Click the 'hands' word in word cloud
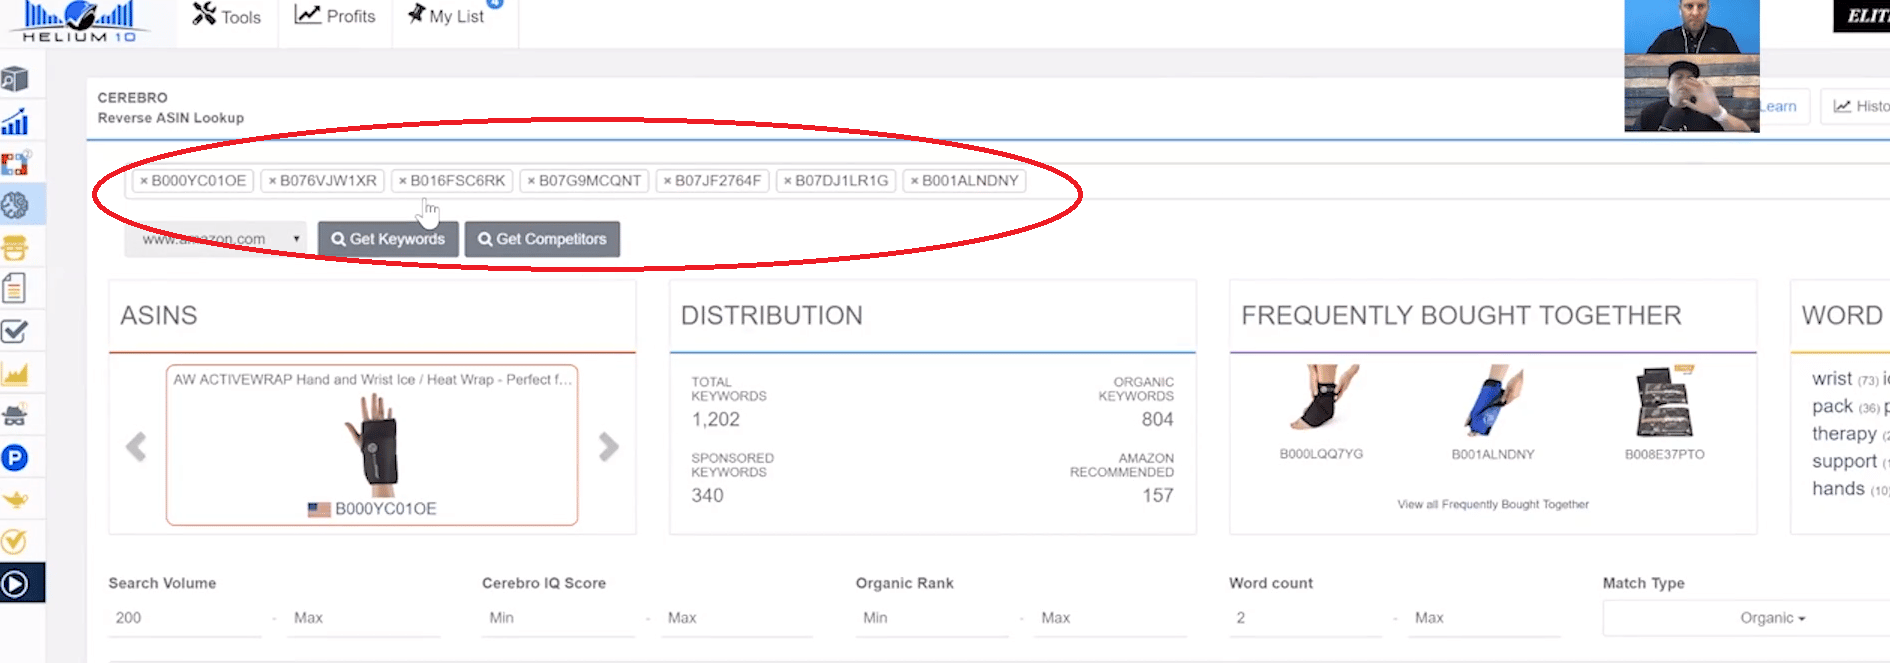 click(1838, 488)
